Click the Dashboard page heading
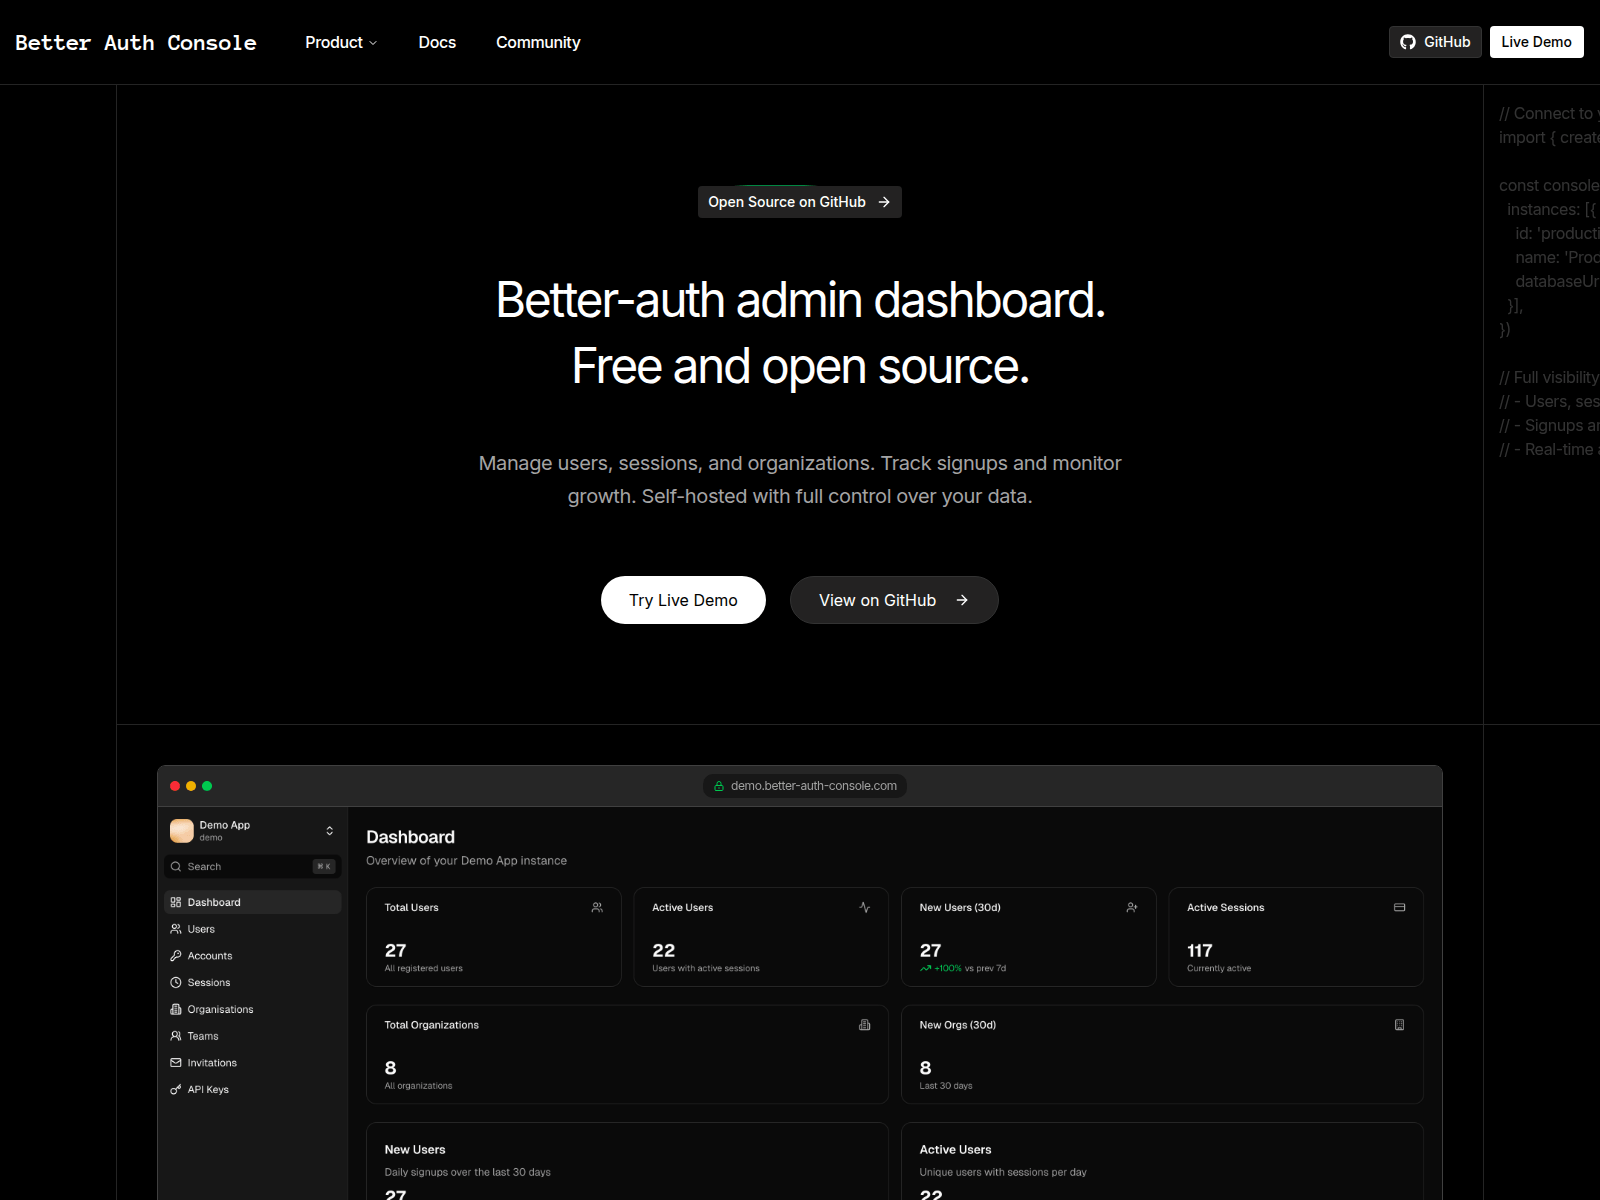1600x1200 pixels. [x=410, y=837]
